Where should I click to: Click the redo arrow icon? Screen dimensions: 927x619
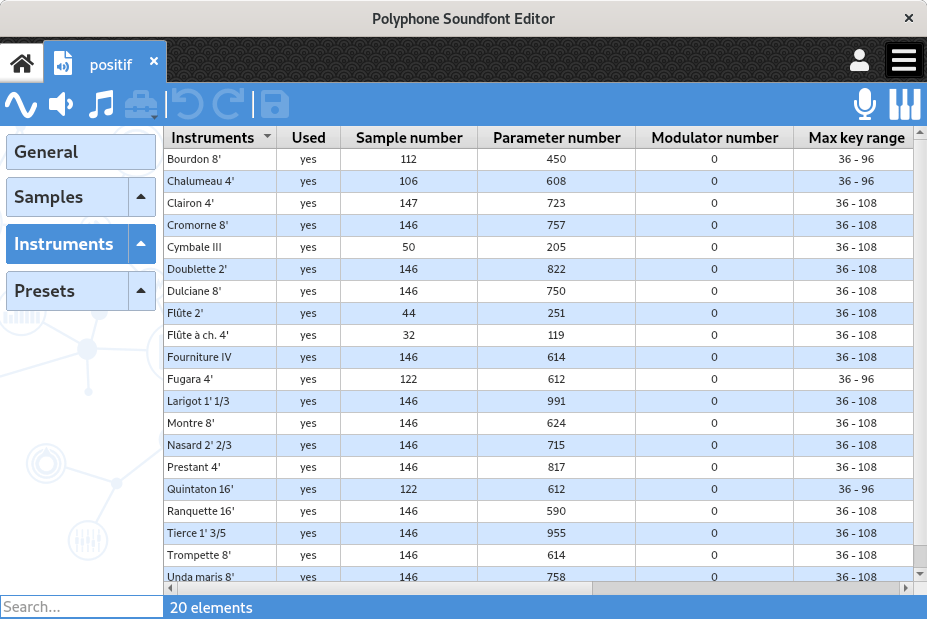pos(228,105)
